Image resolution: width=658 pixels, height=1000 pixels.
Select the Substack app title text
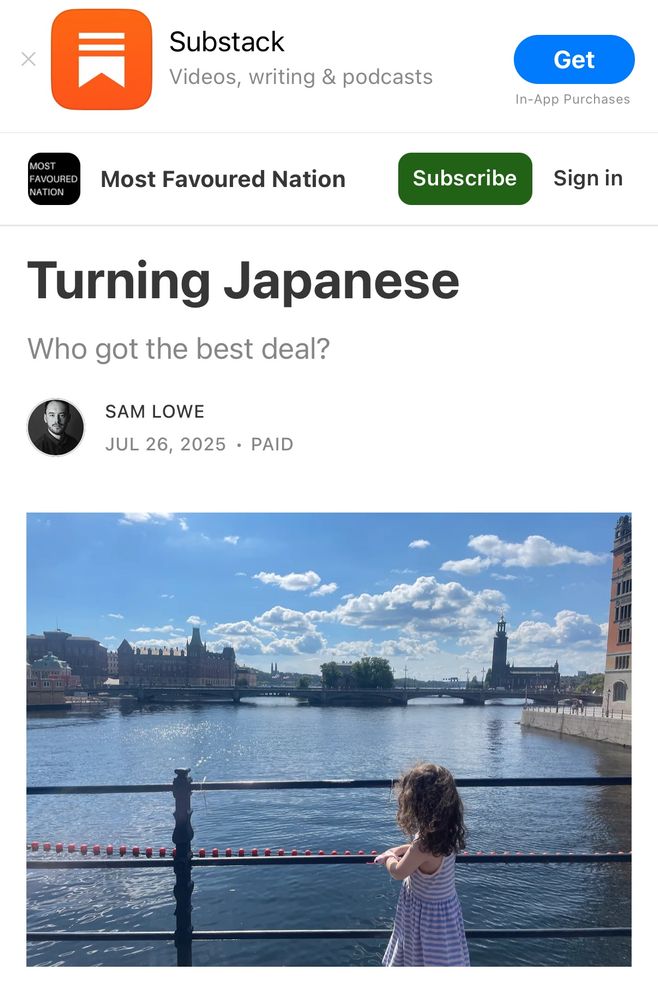tap(226, 42)
